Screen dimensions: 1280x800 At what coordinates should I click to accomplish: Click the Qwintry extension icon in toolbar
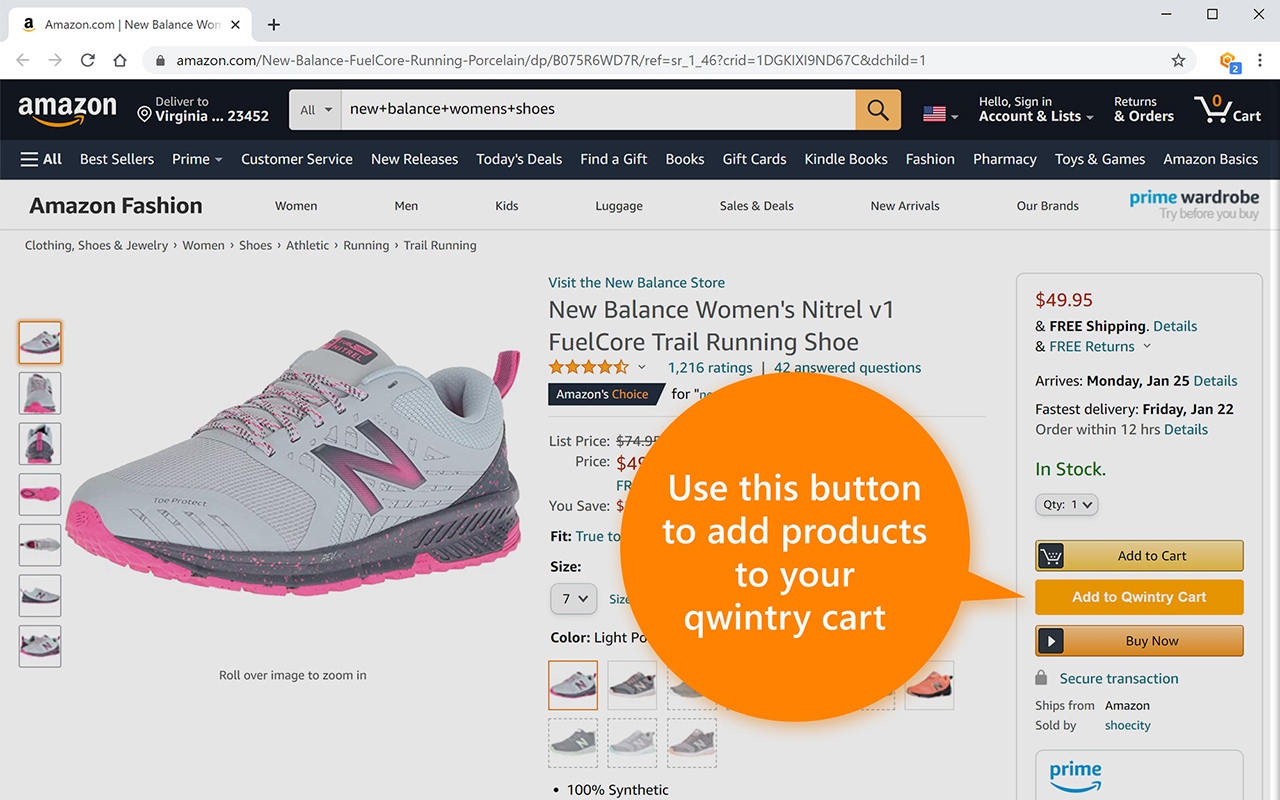[x=1229, y=61]
